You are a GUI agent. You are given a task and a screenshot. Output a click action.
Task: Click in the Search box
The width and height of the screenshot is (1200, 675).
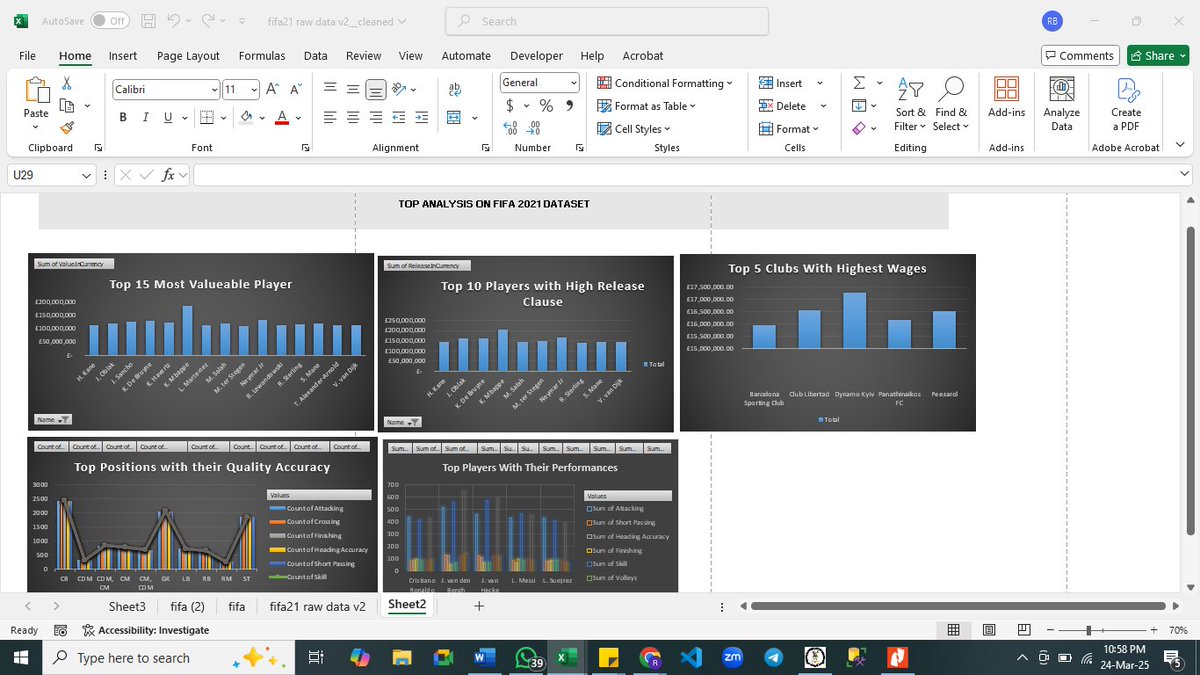[605, 21]
